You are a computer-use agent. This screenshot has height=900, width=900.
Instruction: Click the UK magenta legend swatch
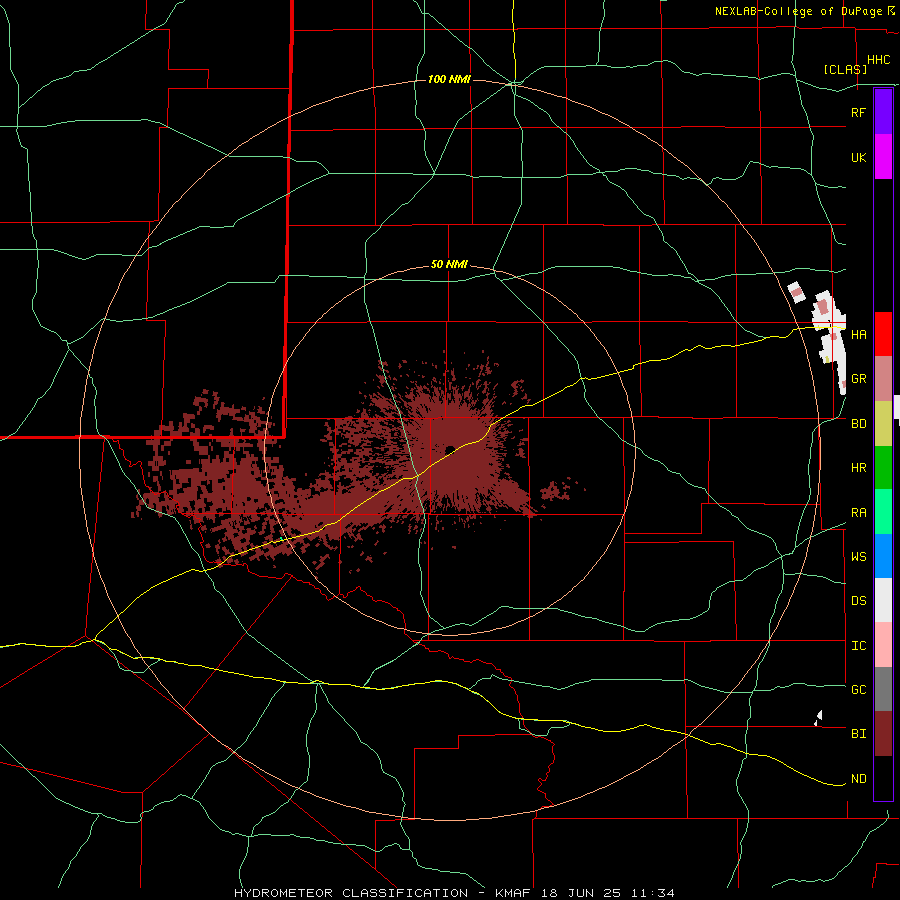883,157
